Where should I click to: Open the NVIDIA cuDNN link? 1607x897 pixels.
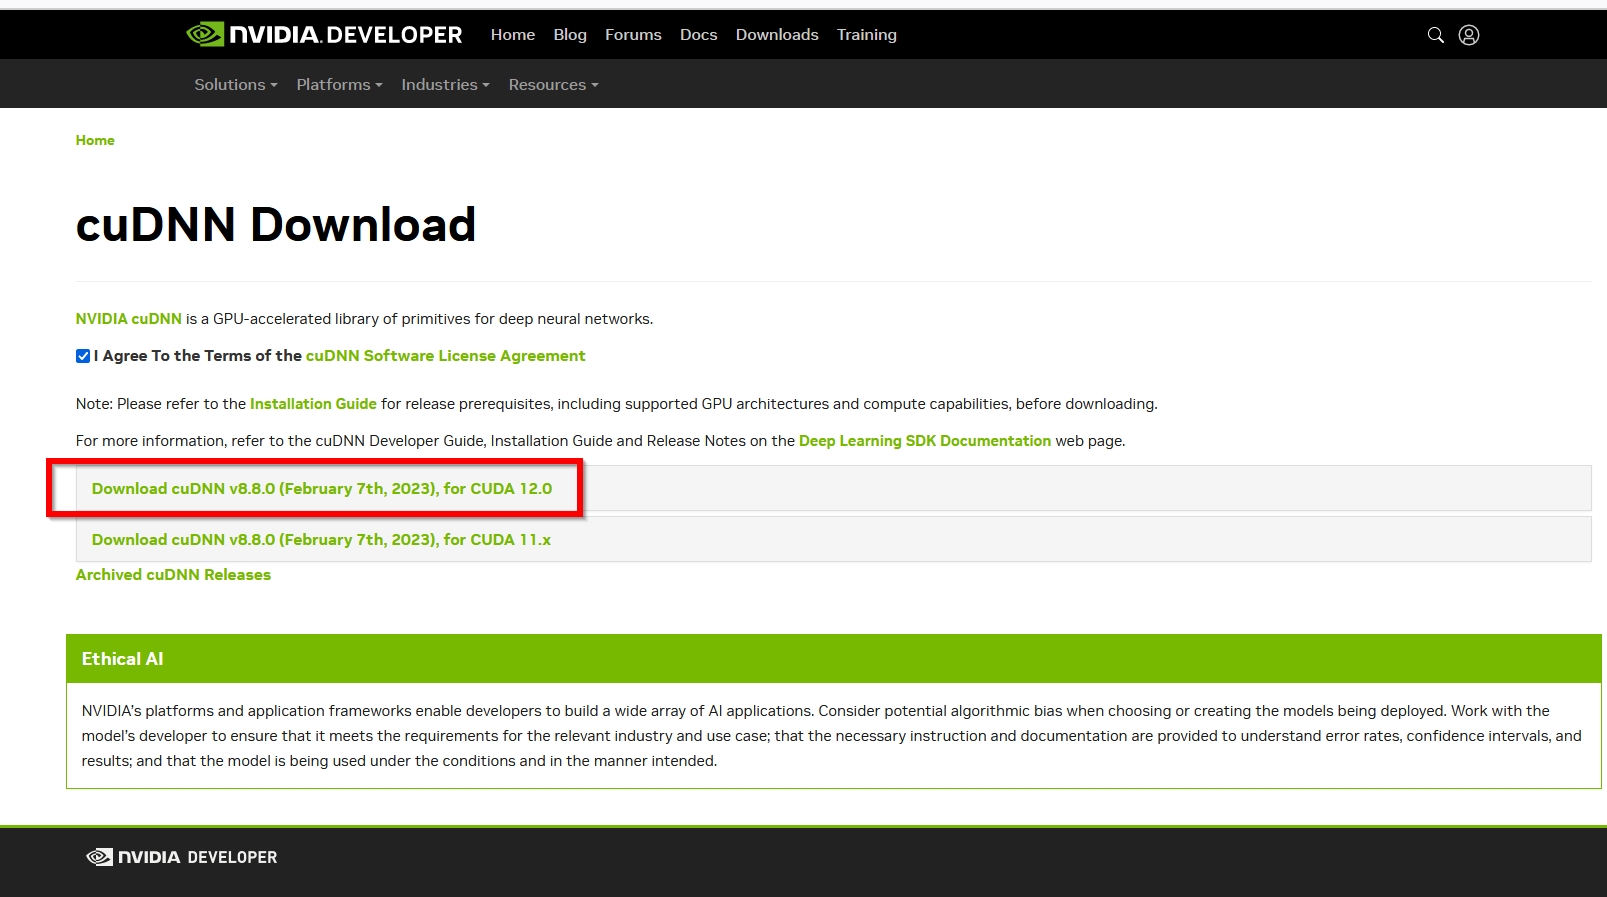129,319
